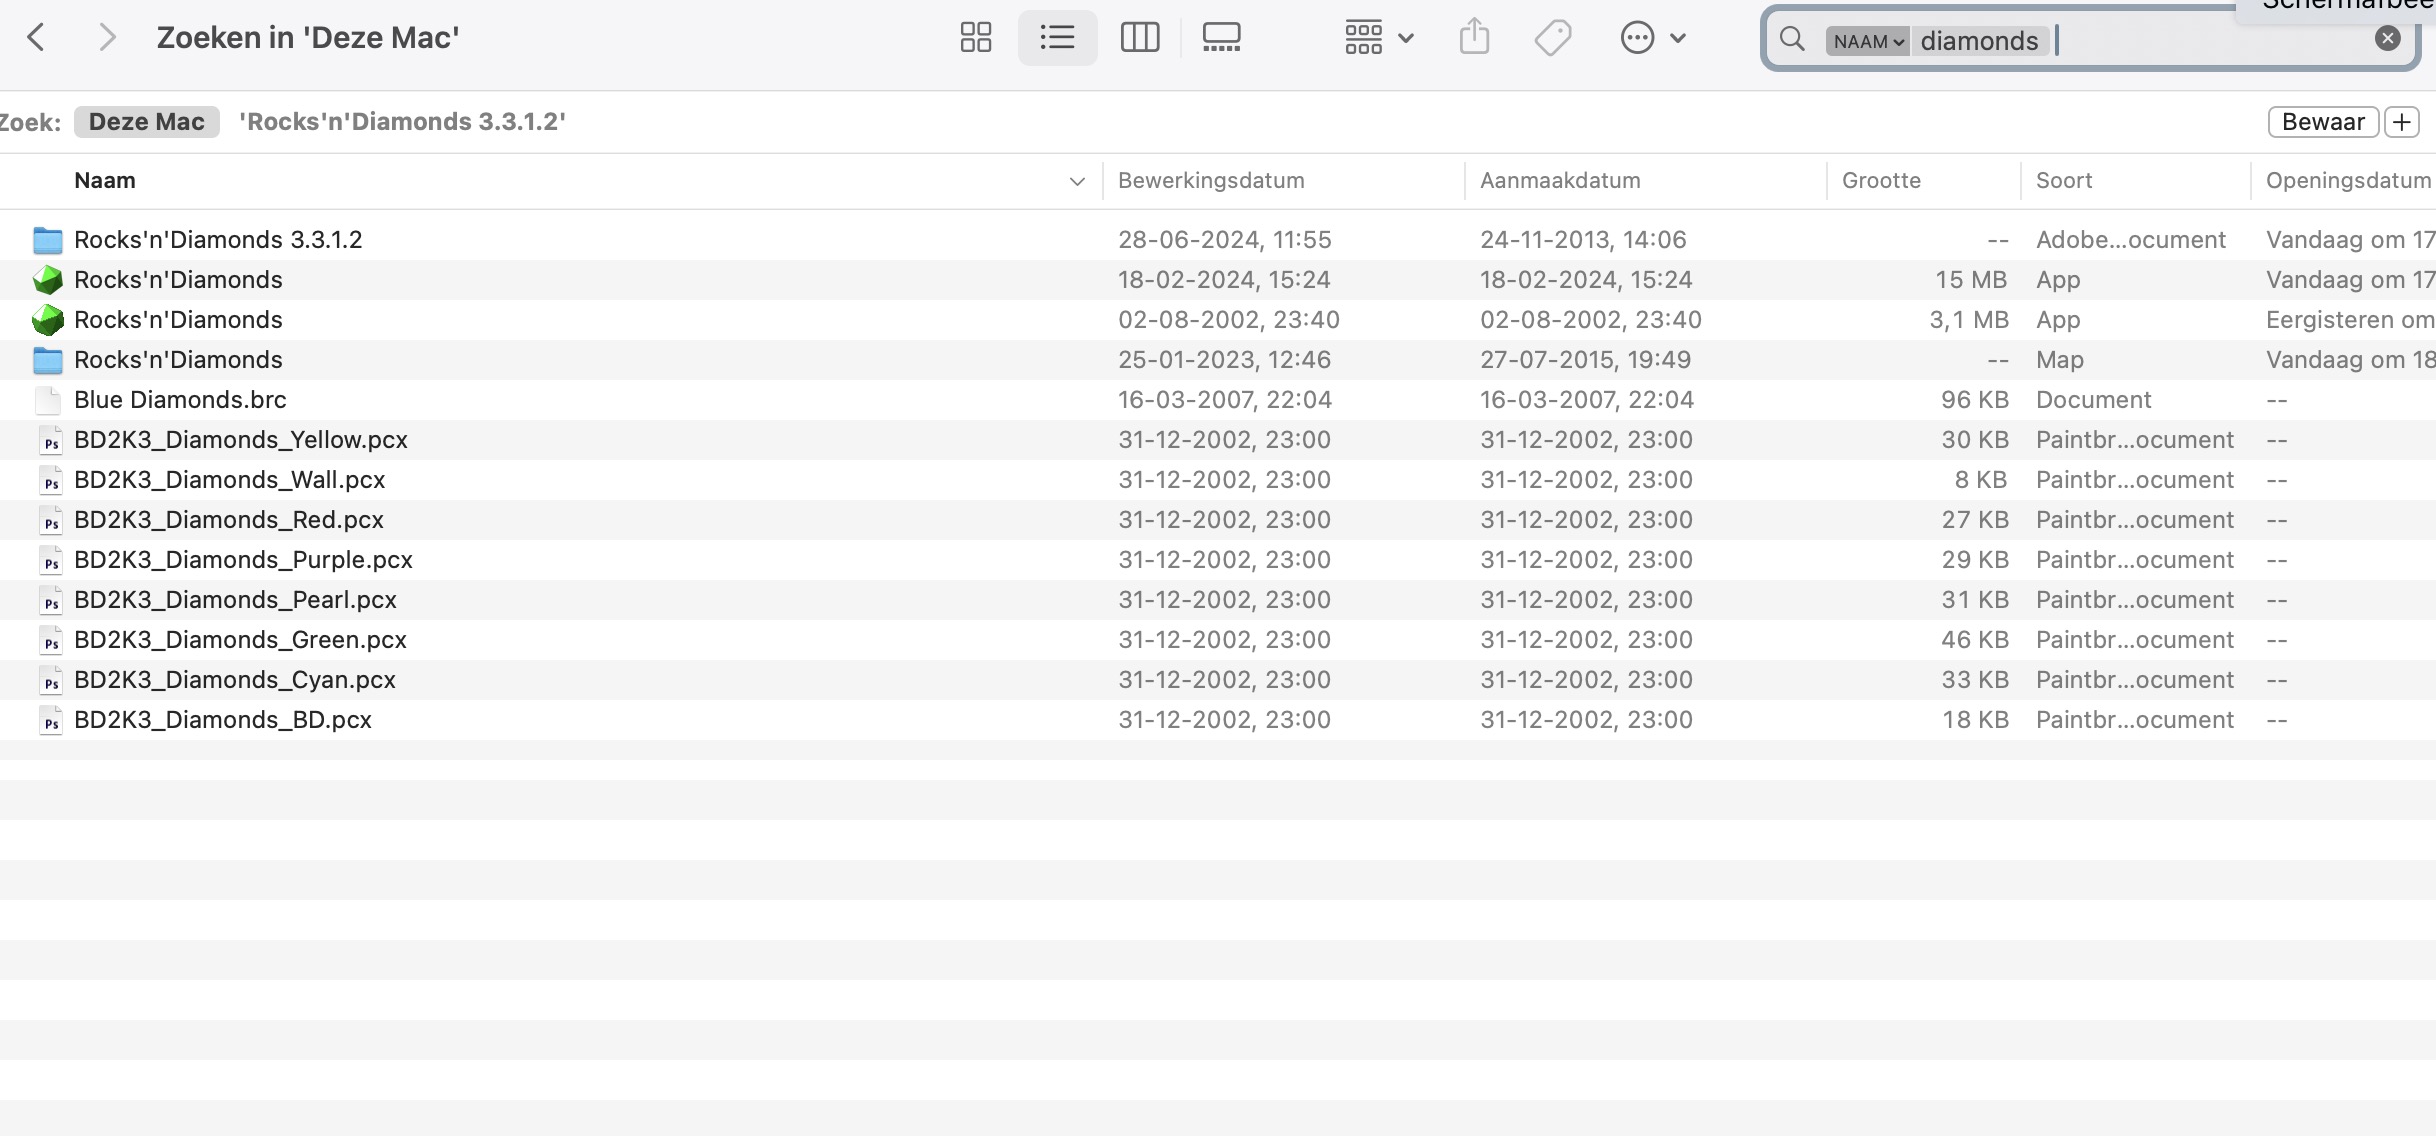2436x1136 pixels.
Task: Click green gem icon of the 15 MB app
Action: 48,280
